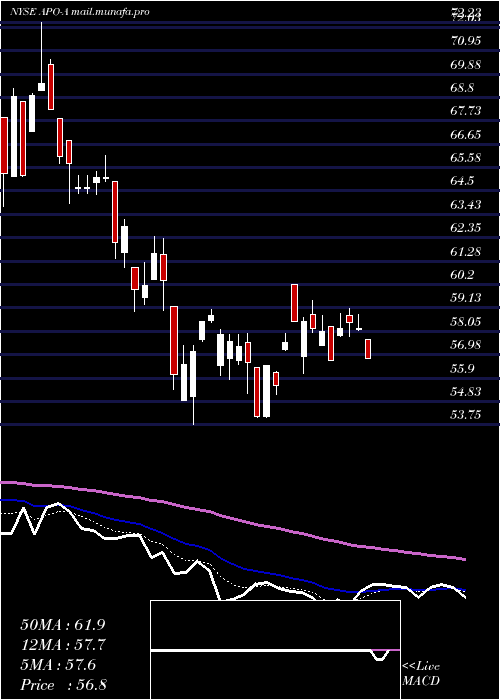Screen dimensions: 500x700
Task: Click the last red candlestick on chart
Action: click(368, 349)
